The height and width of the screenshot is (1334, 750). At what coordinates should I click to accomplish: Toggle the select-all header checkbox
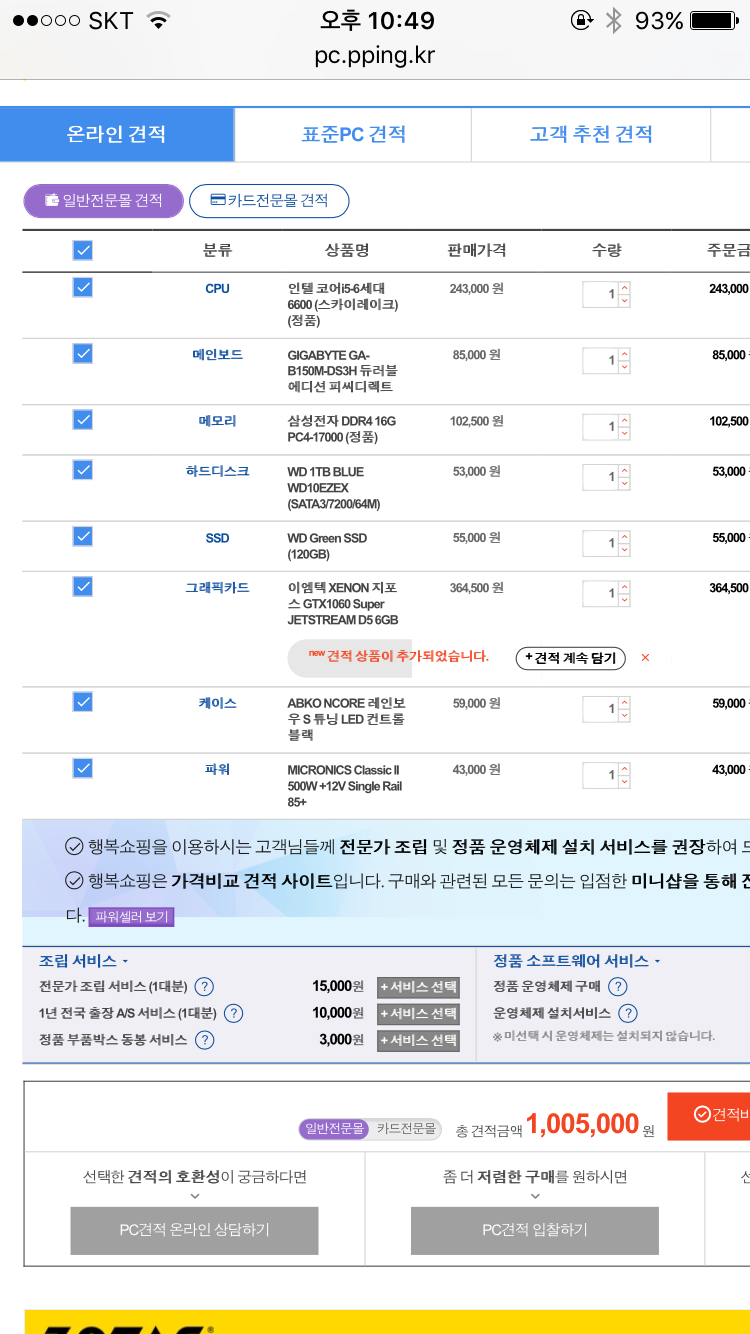[83, 250]
